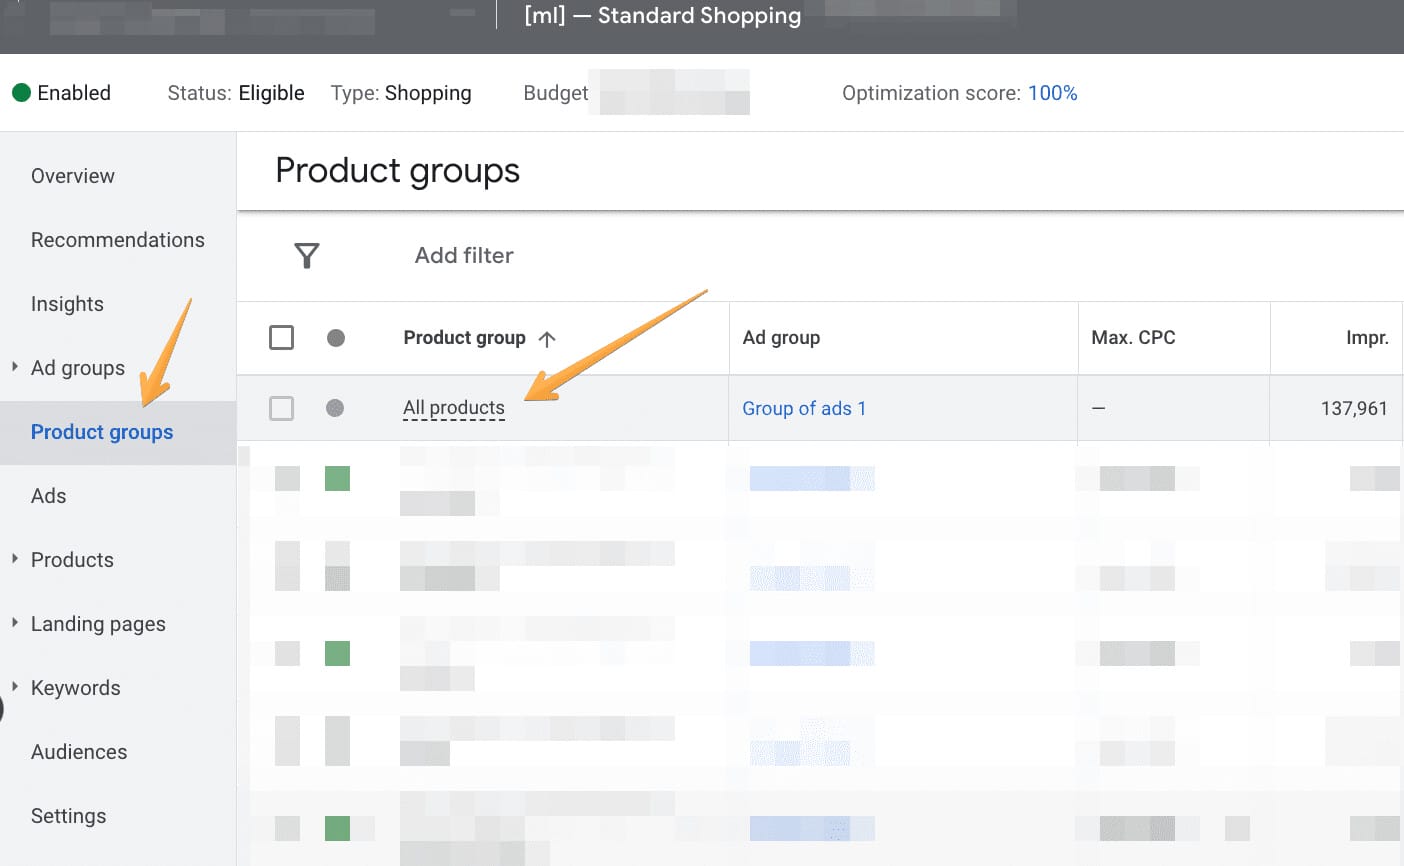Click the 137,961 impressions value
Viewport: 1404px width, 866px height.
1354,408
